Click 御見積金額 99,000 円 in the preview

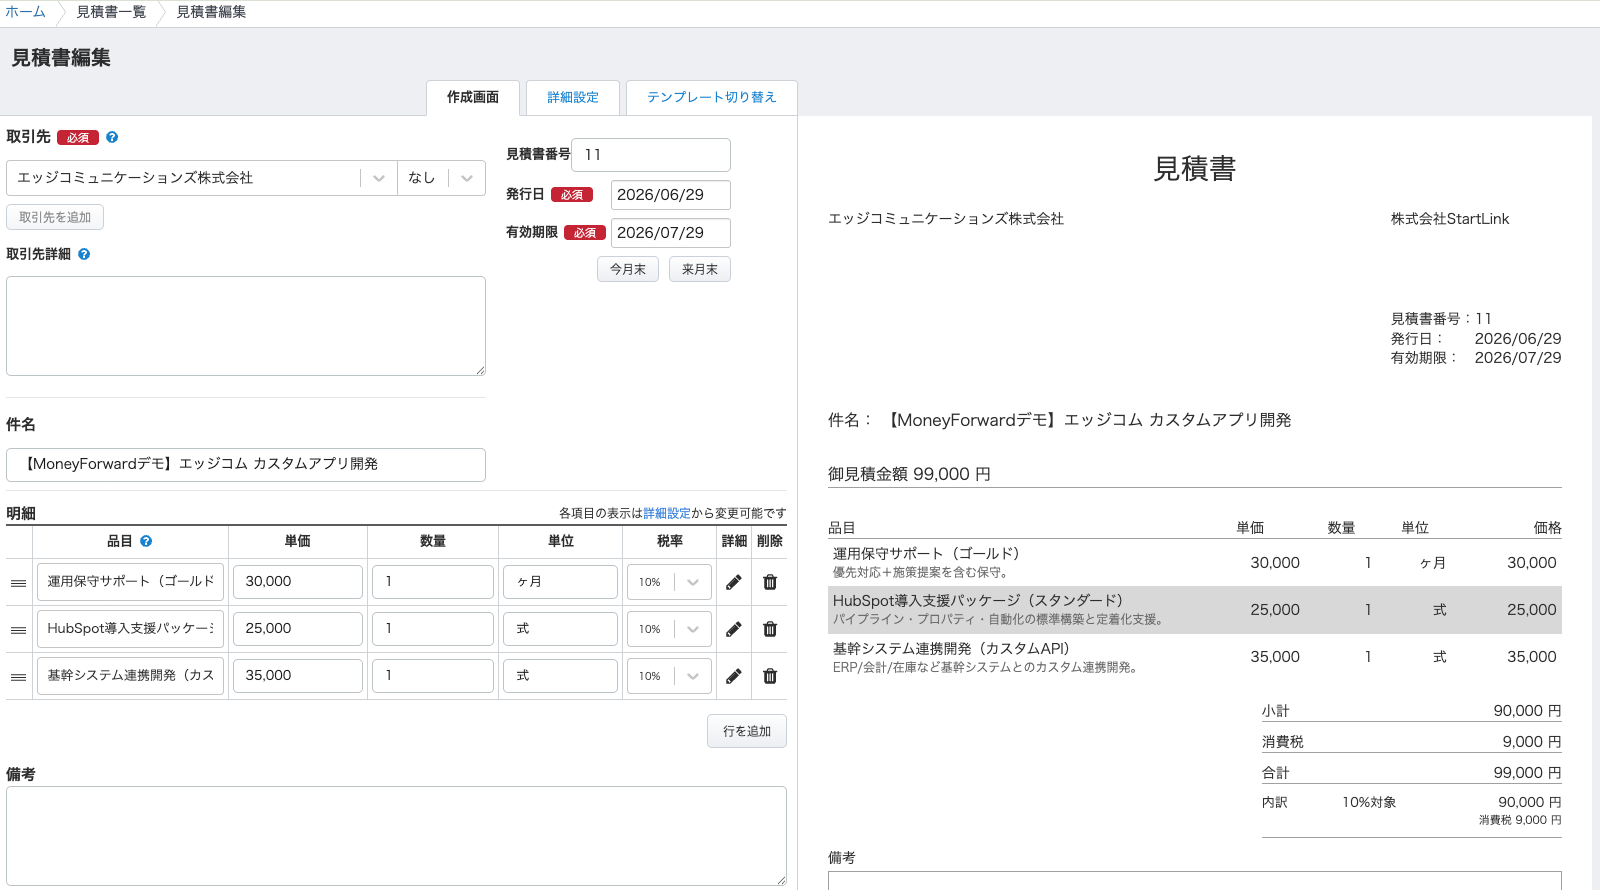click(909, 474)
